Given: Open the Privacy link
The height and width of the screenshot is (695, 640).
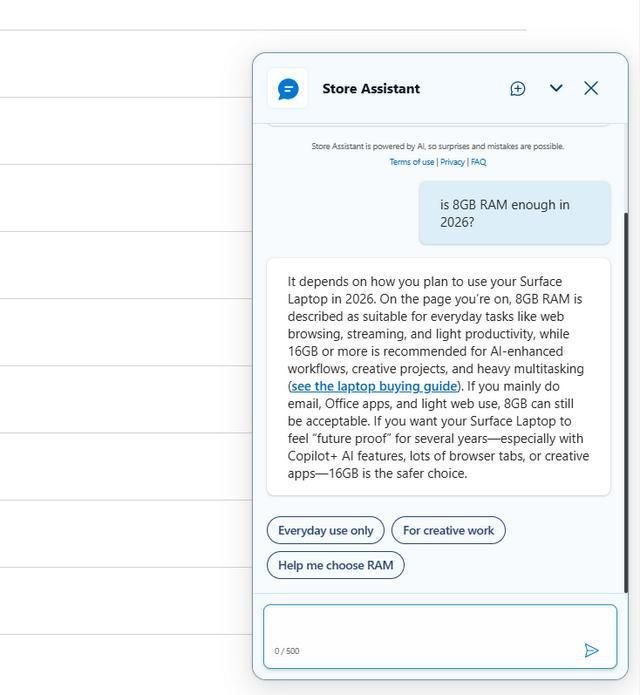Looking at the screenshot, I should pos(452,162).
